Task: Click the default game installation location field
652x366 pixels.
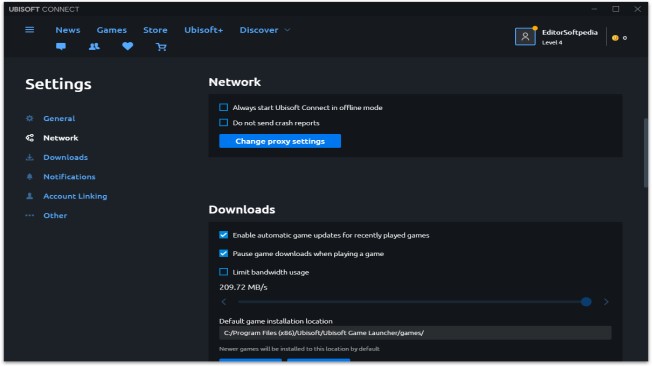Action: click(415, 333)
